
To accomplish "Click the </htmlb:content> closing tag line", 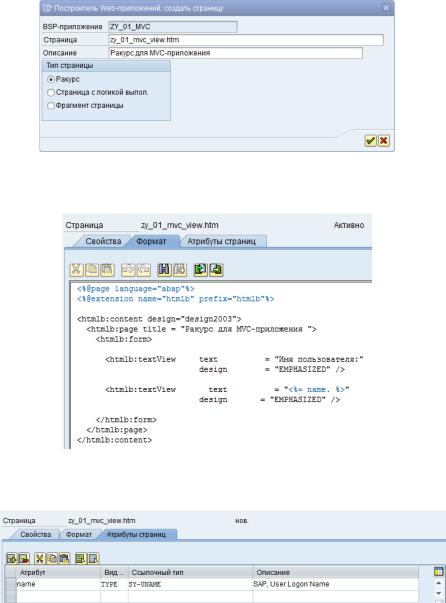I will tap(115, 440).
